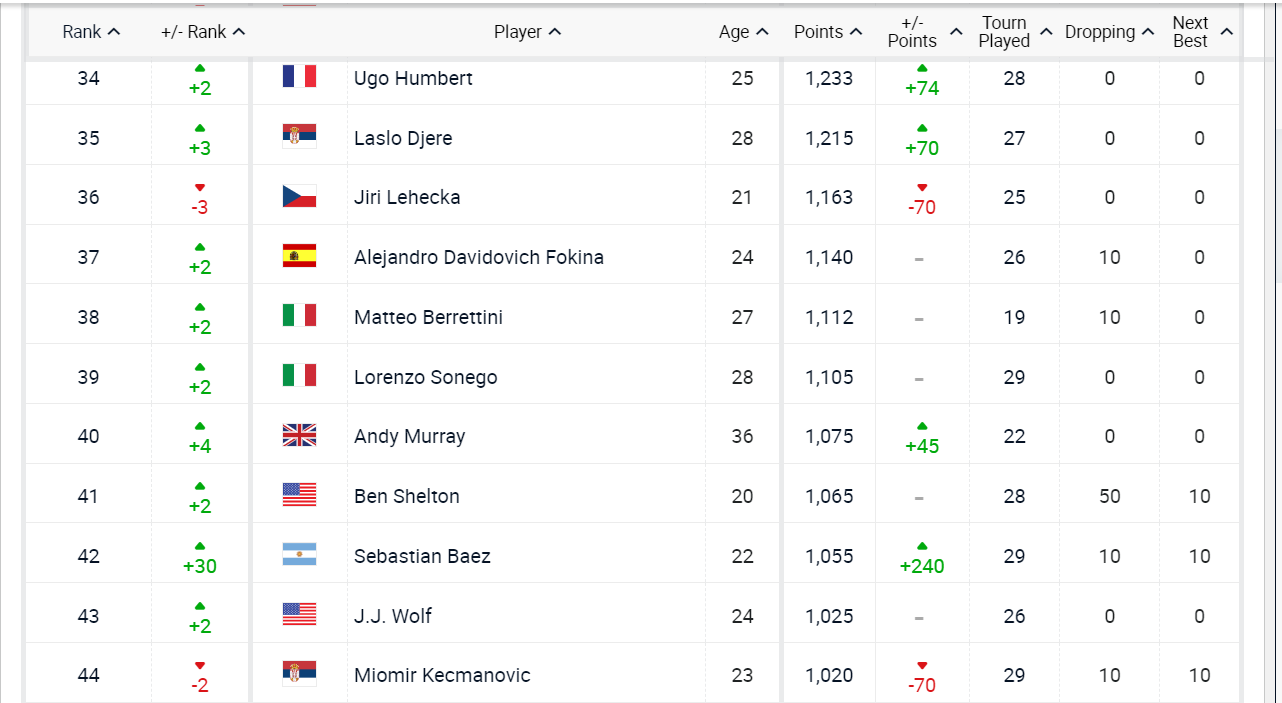Sort by the +/- Rank column header
Screen dimensions: 1282x703
203,32
